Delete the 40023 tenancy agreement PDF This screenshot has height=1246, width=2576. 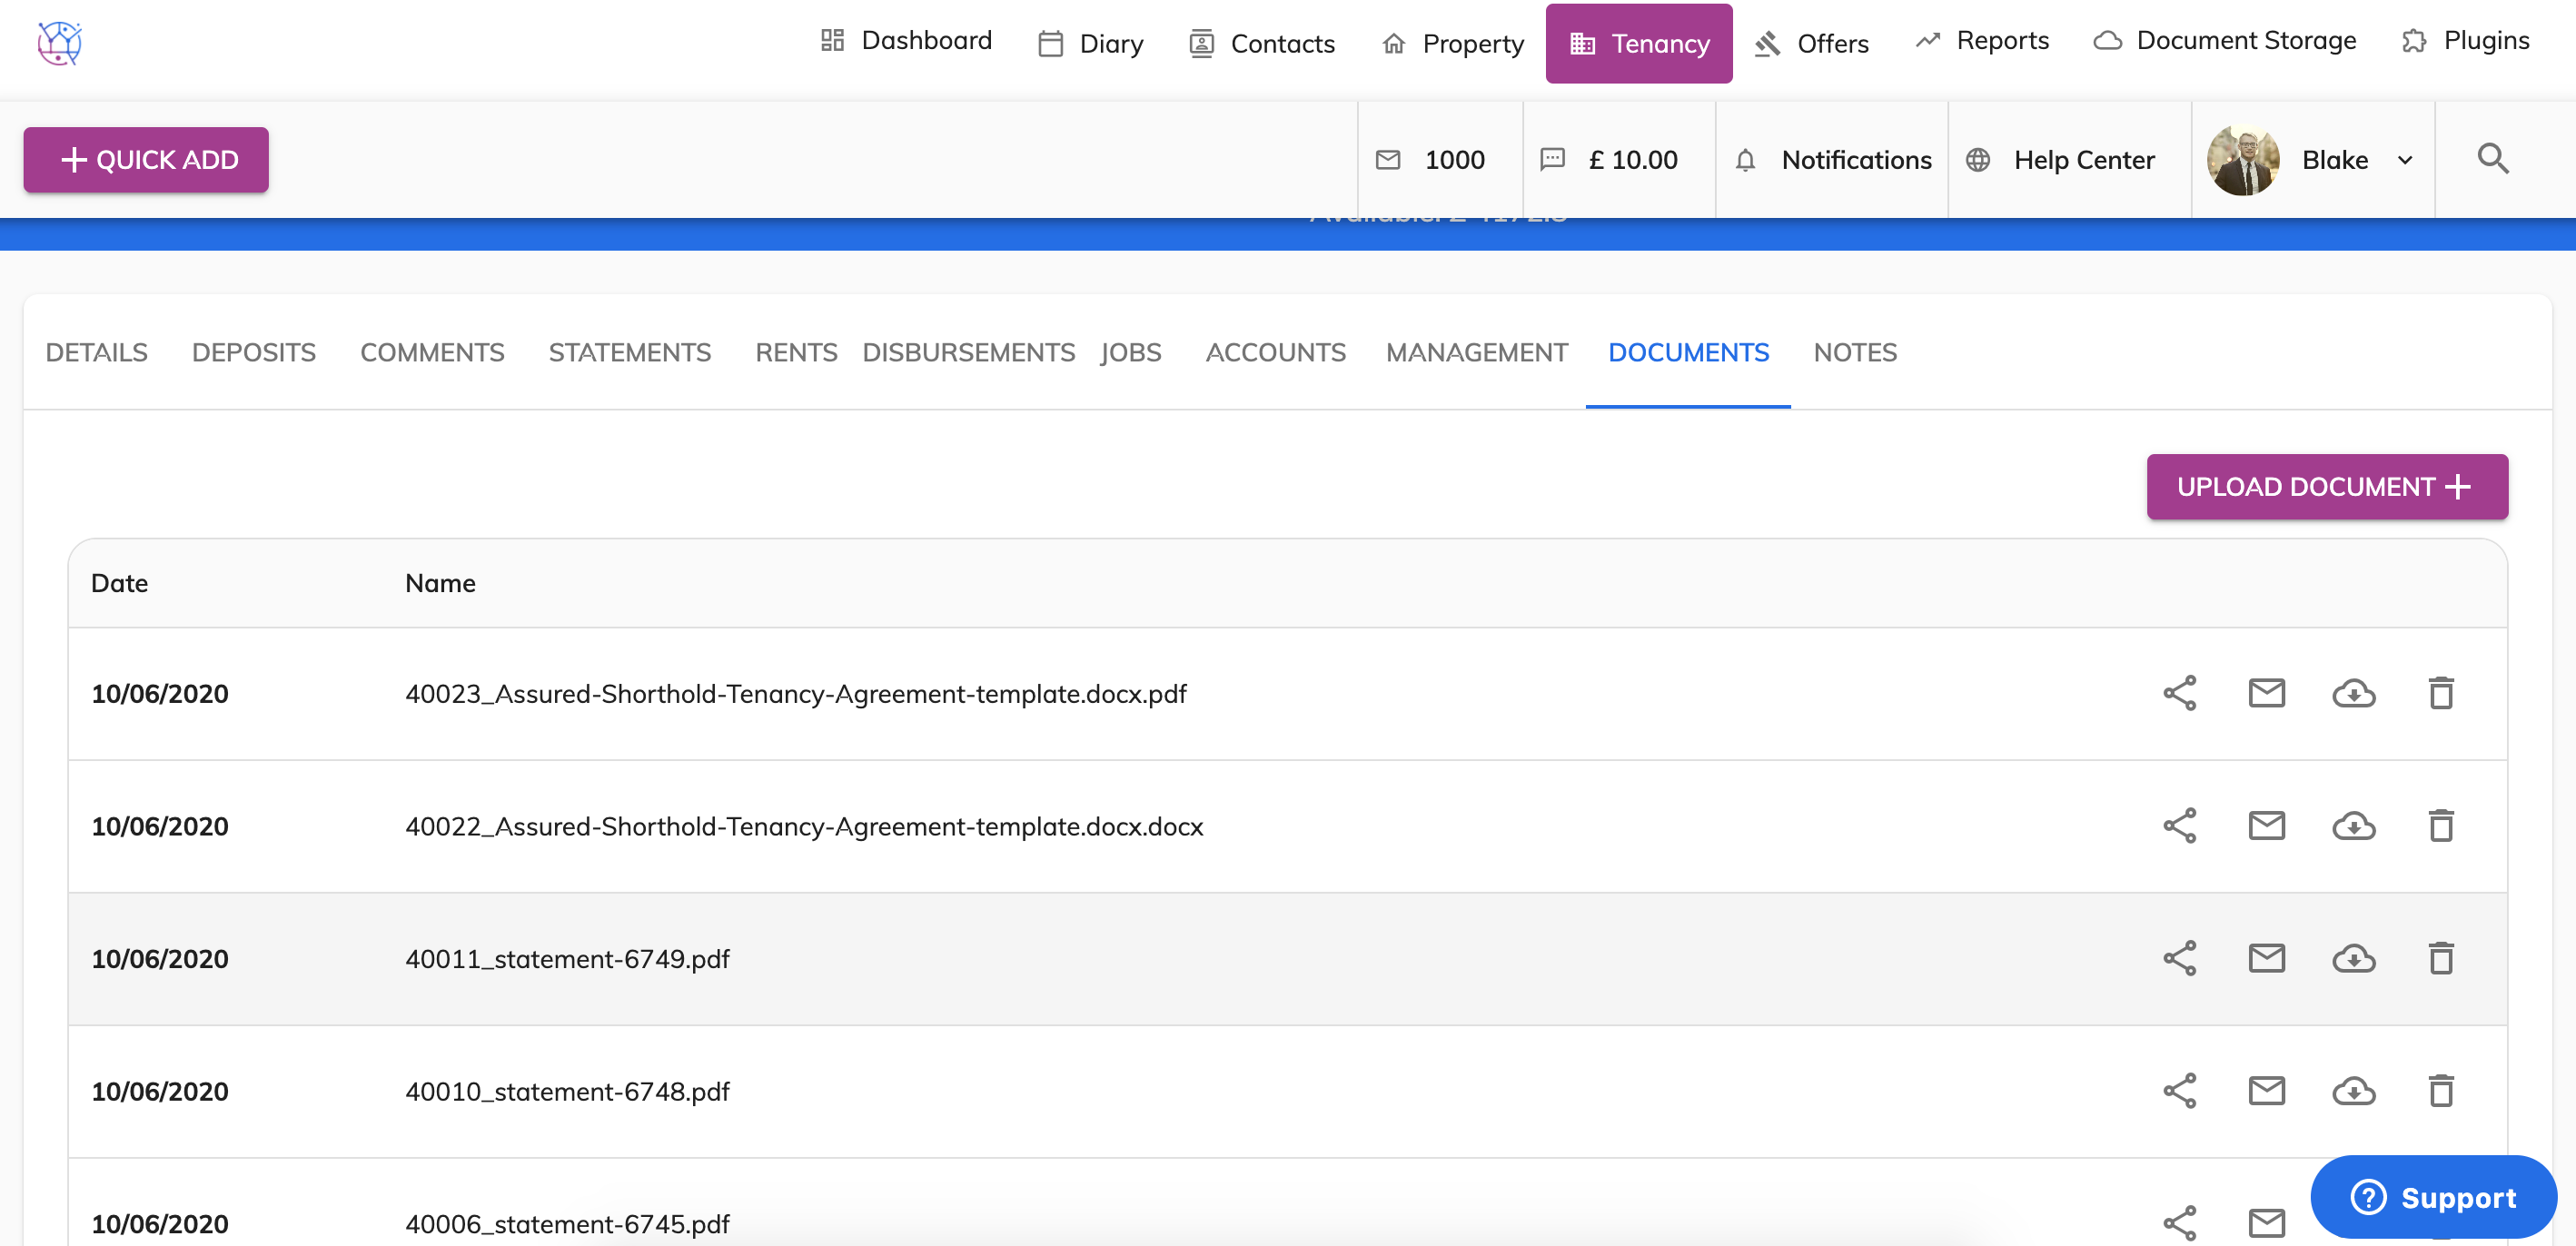click(2441, 693)
